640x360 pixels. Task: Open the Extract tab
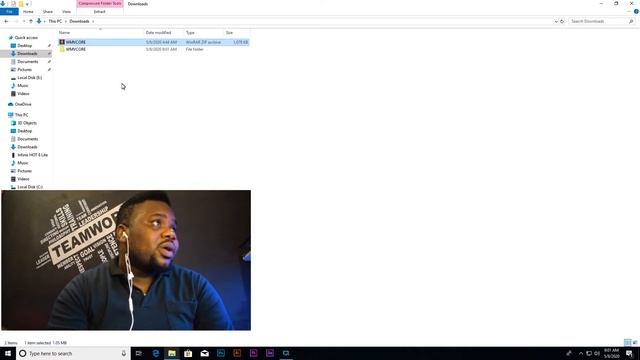point(100,12)
